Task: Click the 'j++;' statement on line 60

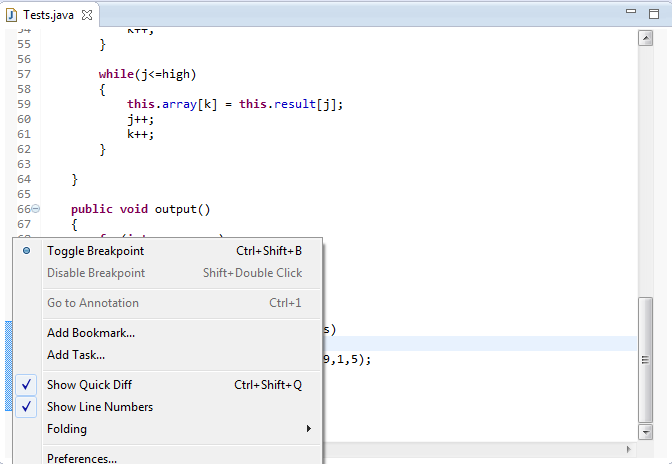Action: 140,119
